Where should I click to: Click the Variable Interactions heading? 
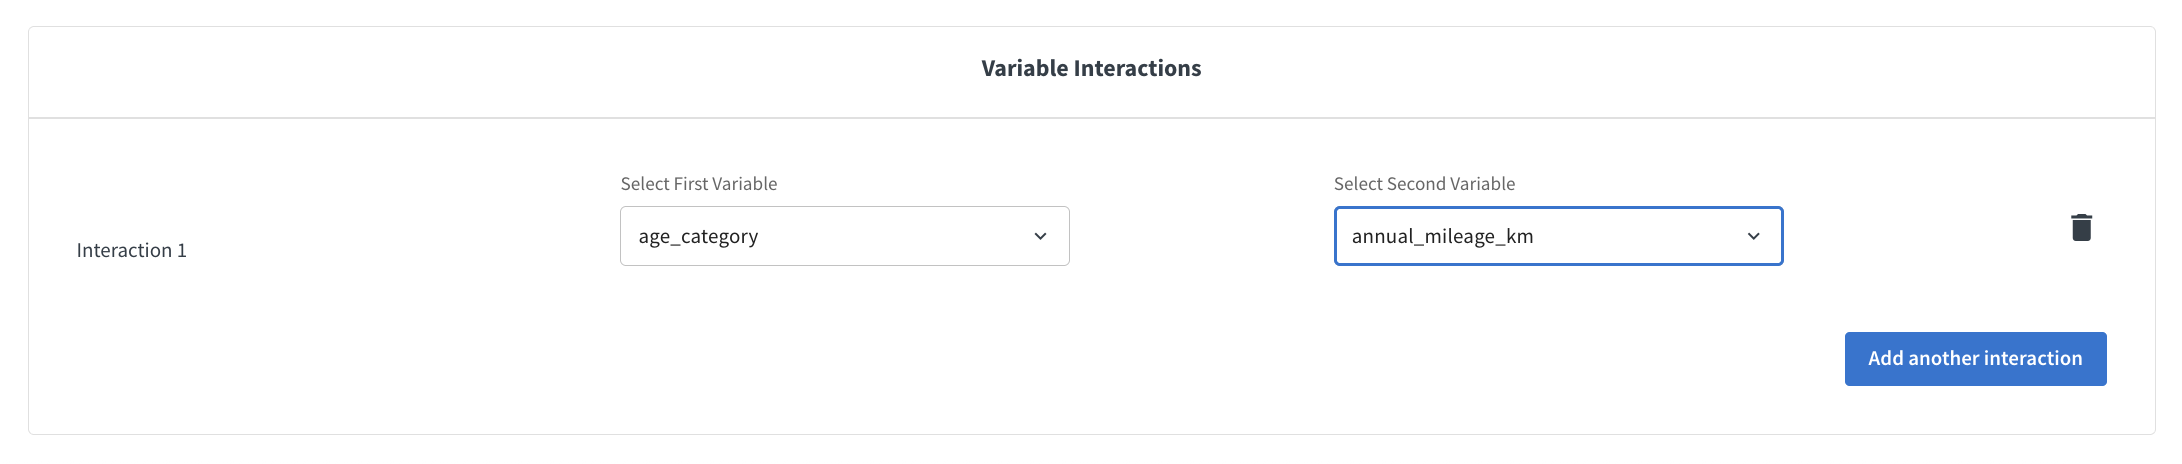click(x=1091, y=68)
